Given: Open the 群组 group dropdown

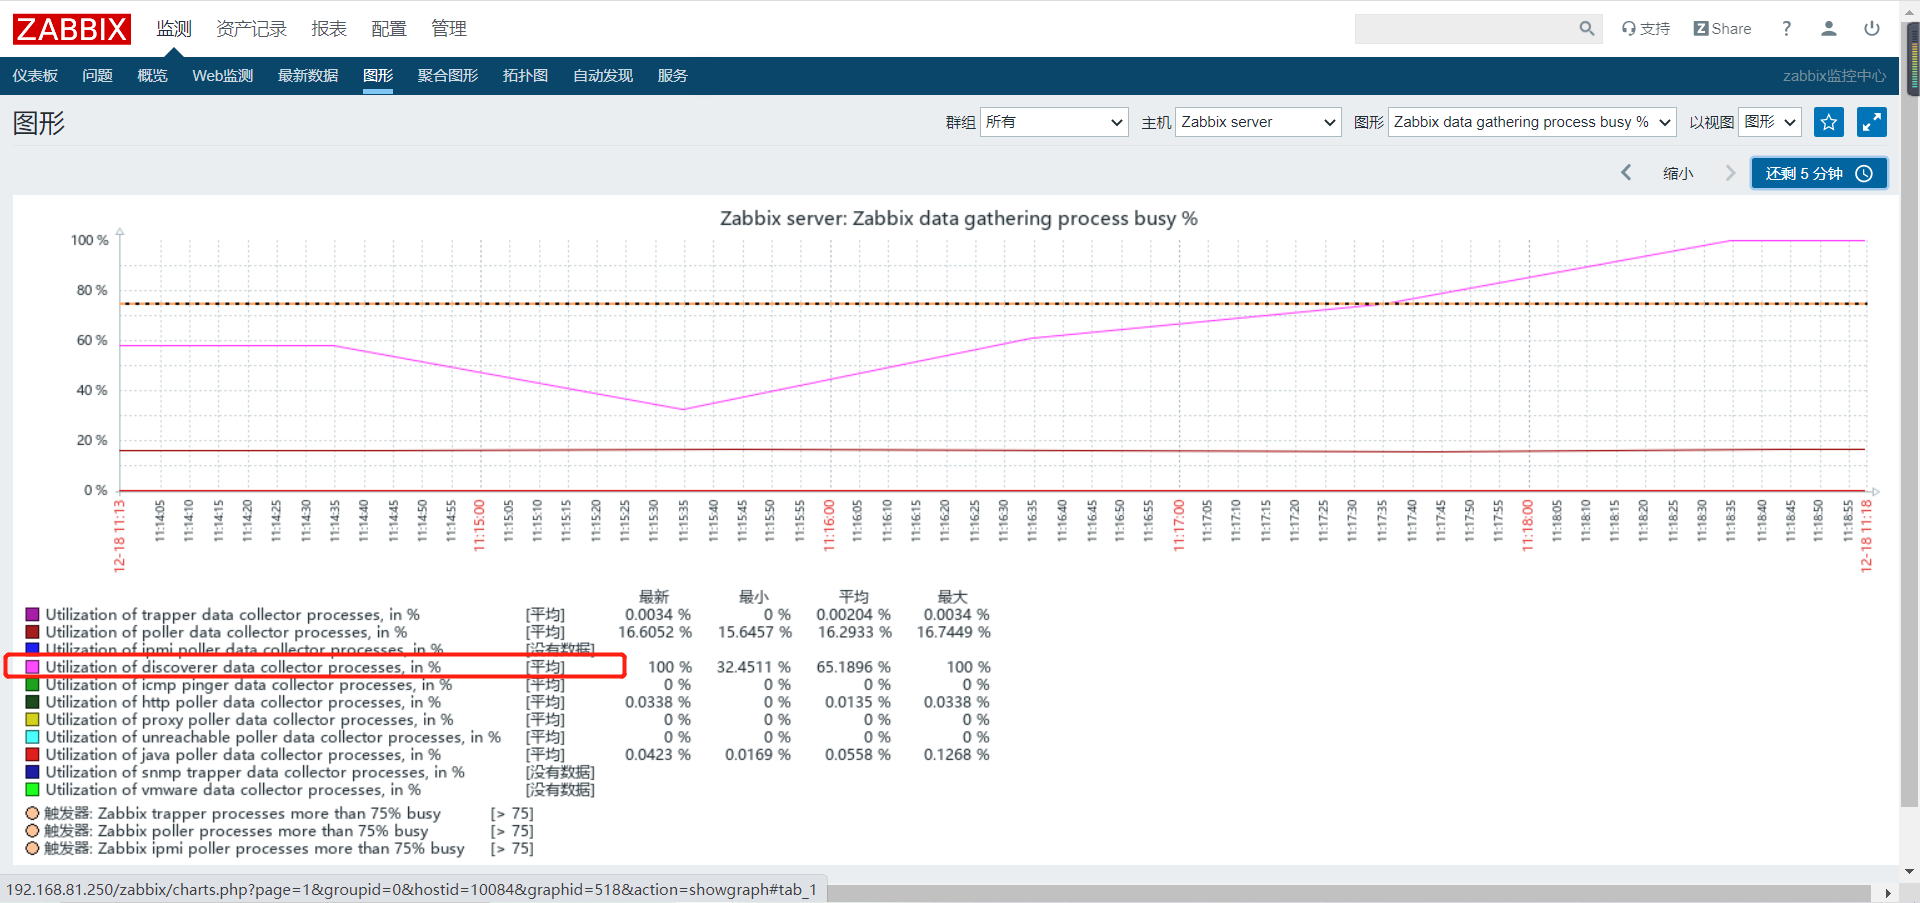Looking at the screenshot, I should tap(1054, 122).
